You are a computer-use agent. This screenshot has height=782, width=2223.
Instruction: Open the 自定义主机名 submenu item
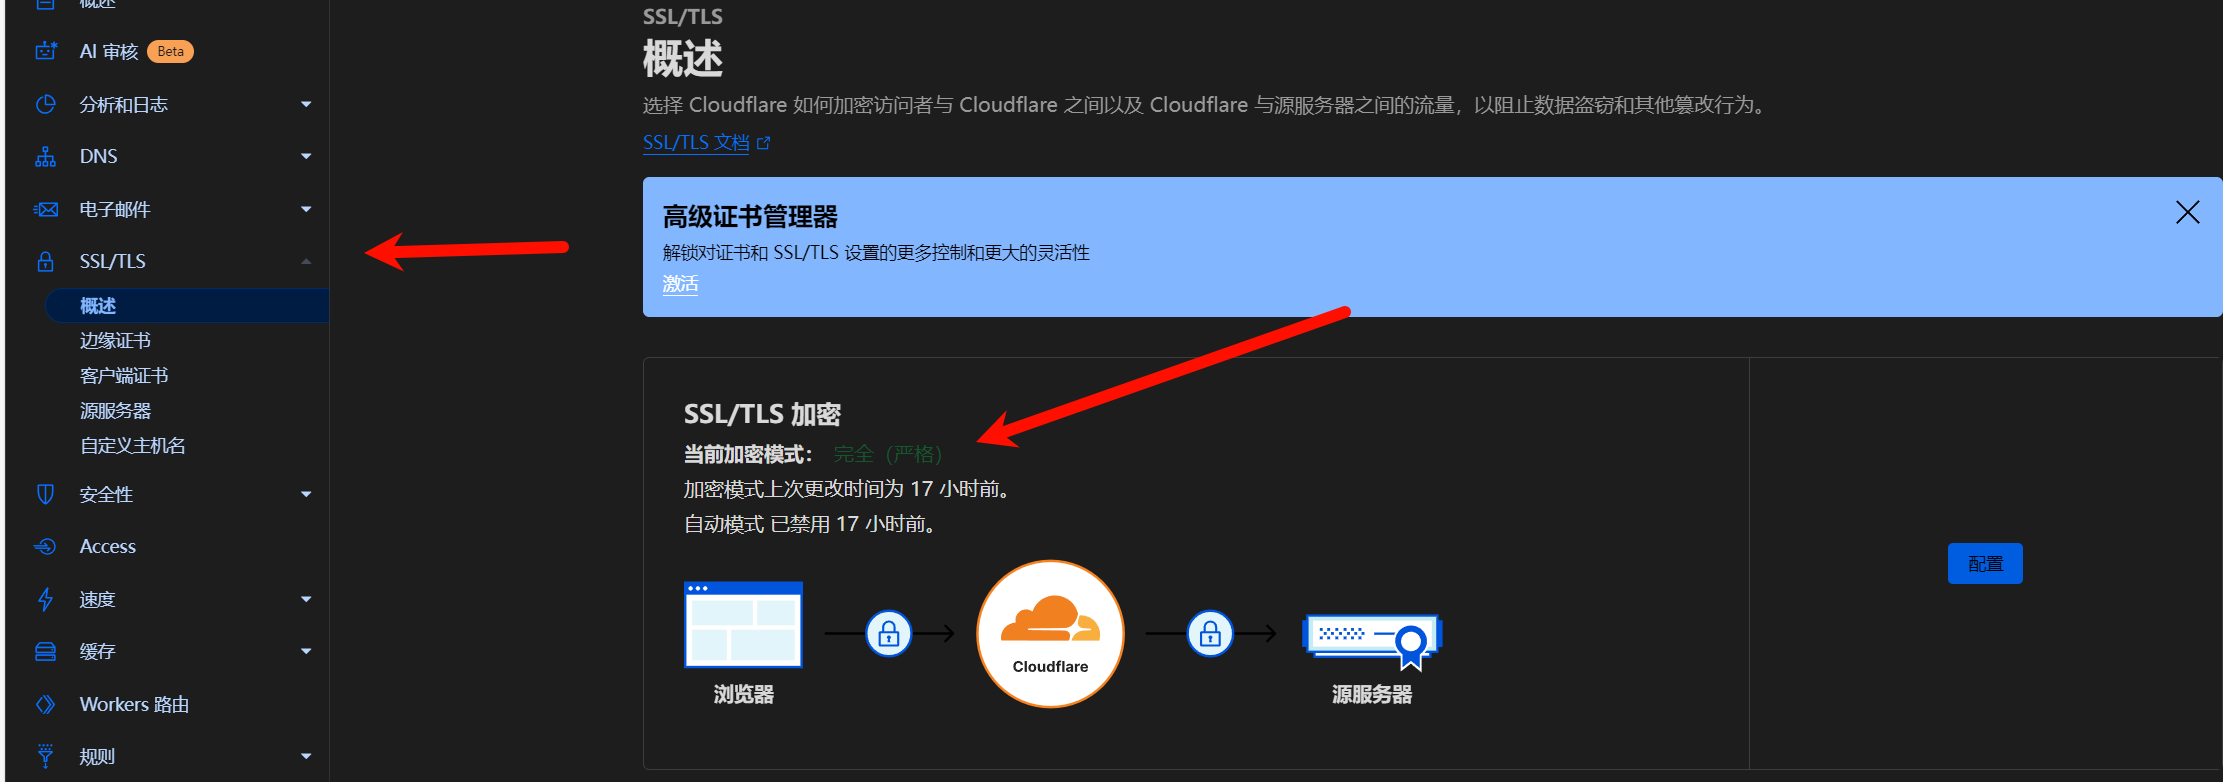pyautogui.click(x=133, y=446)
